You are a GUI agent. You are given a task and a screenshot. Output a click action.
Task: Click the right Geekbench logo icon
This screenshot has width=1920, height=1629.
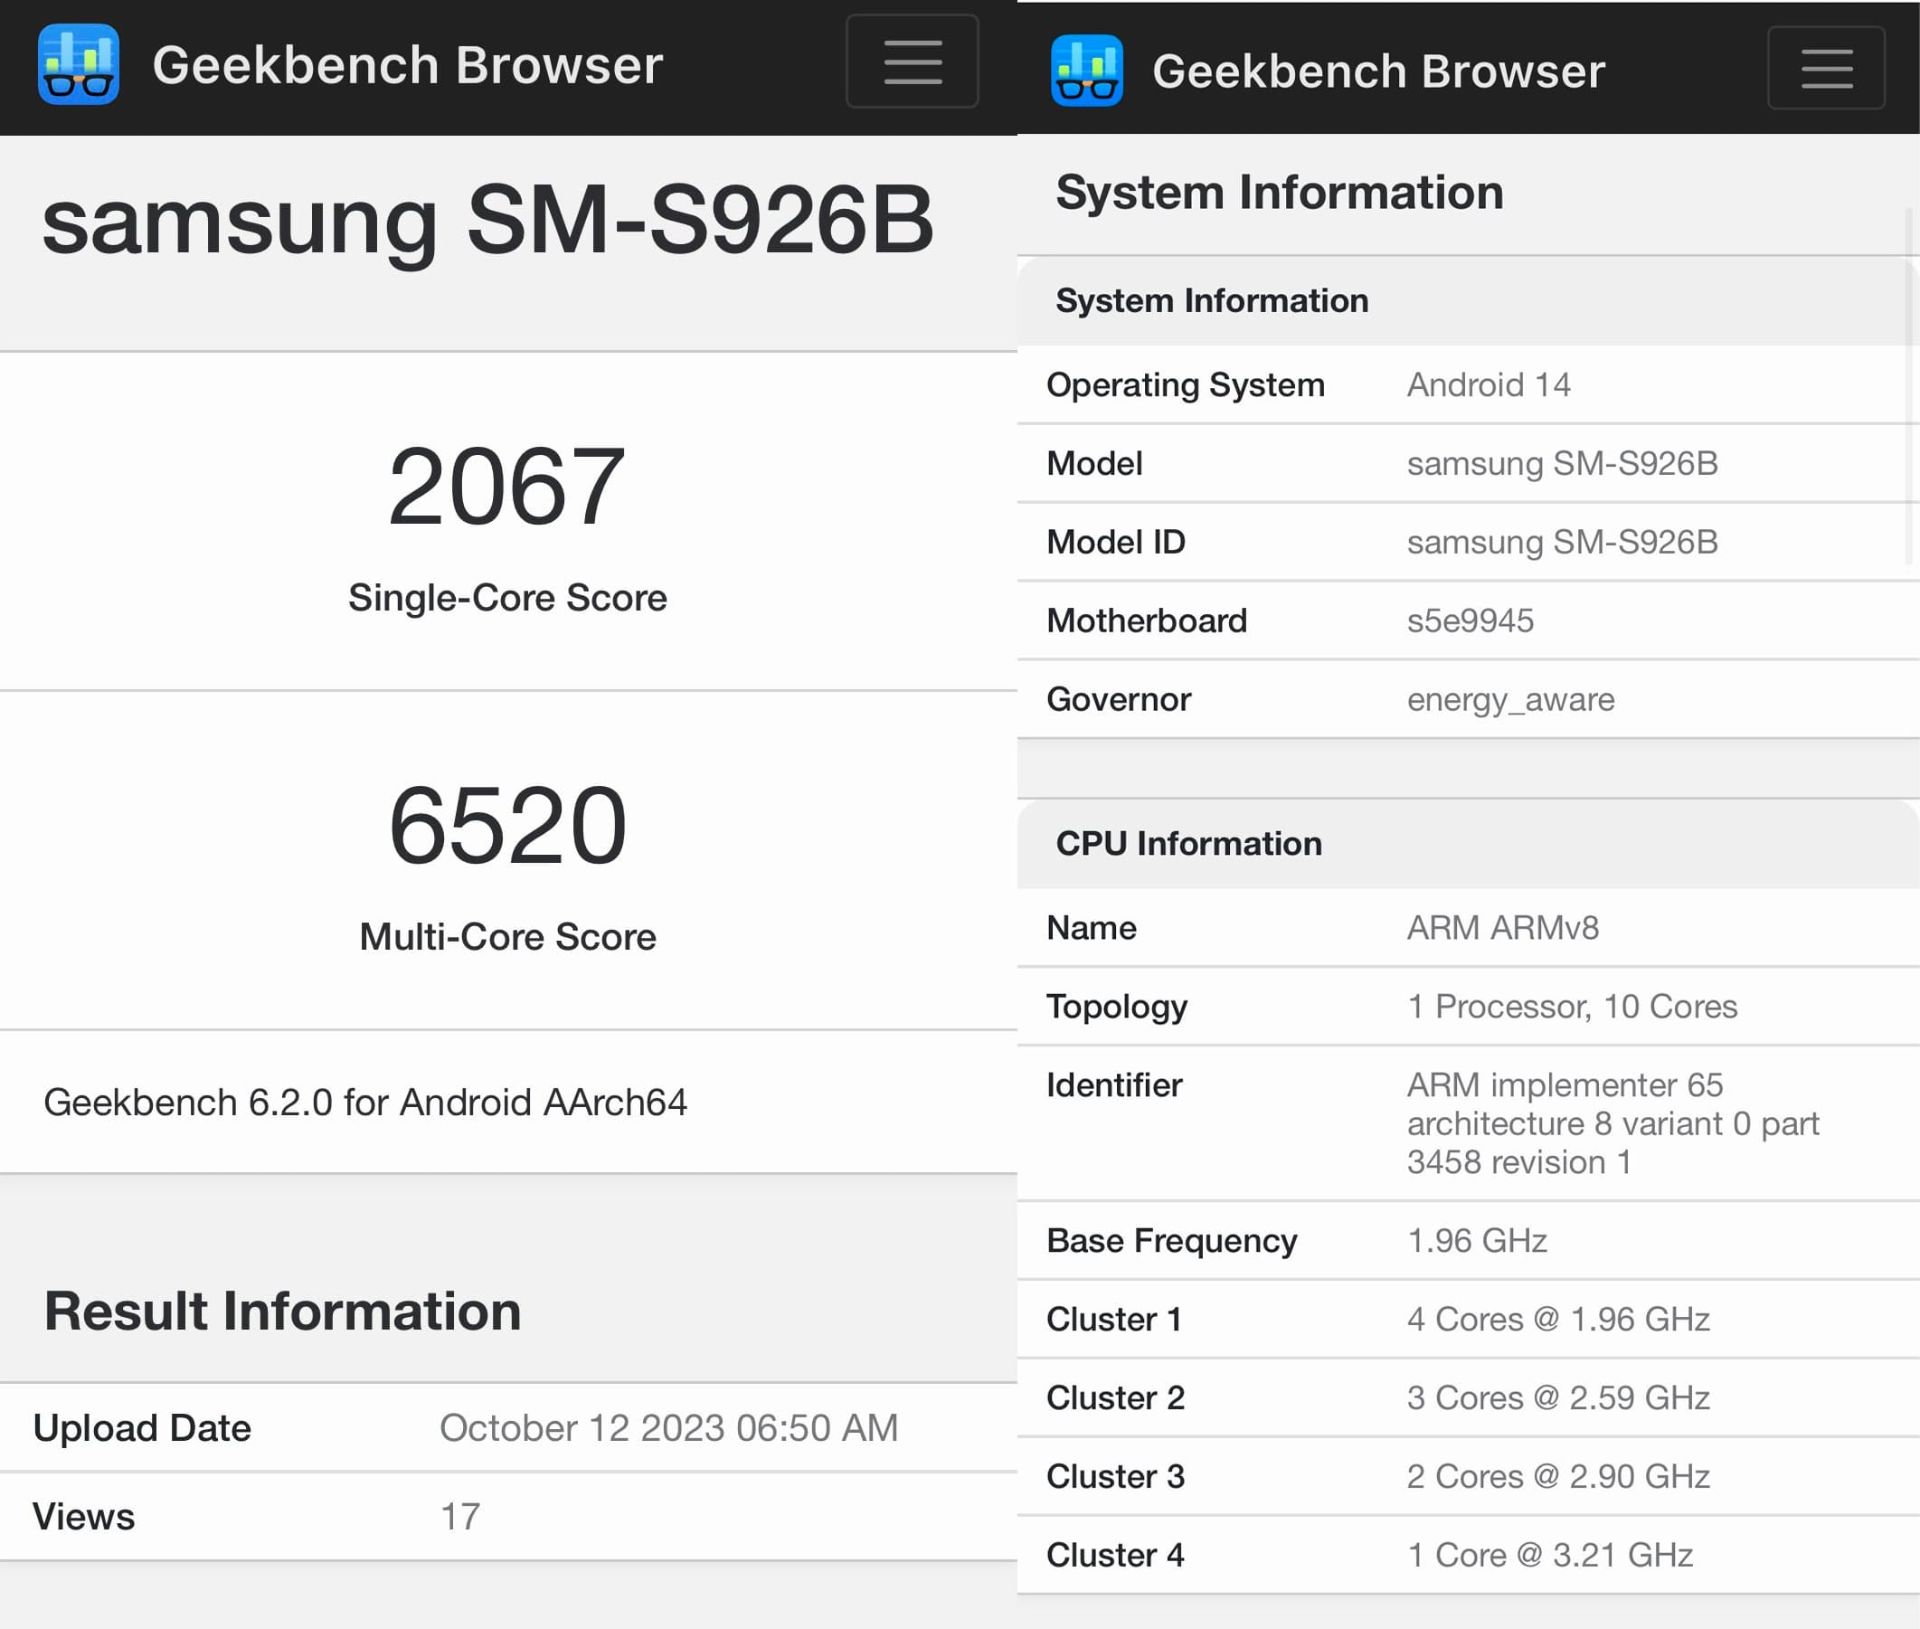pyautogui.click(x=1087, y=70)
